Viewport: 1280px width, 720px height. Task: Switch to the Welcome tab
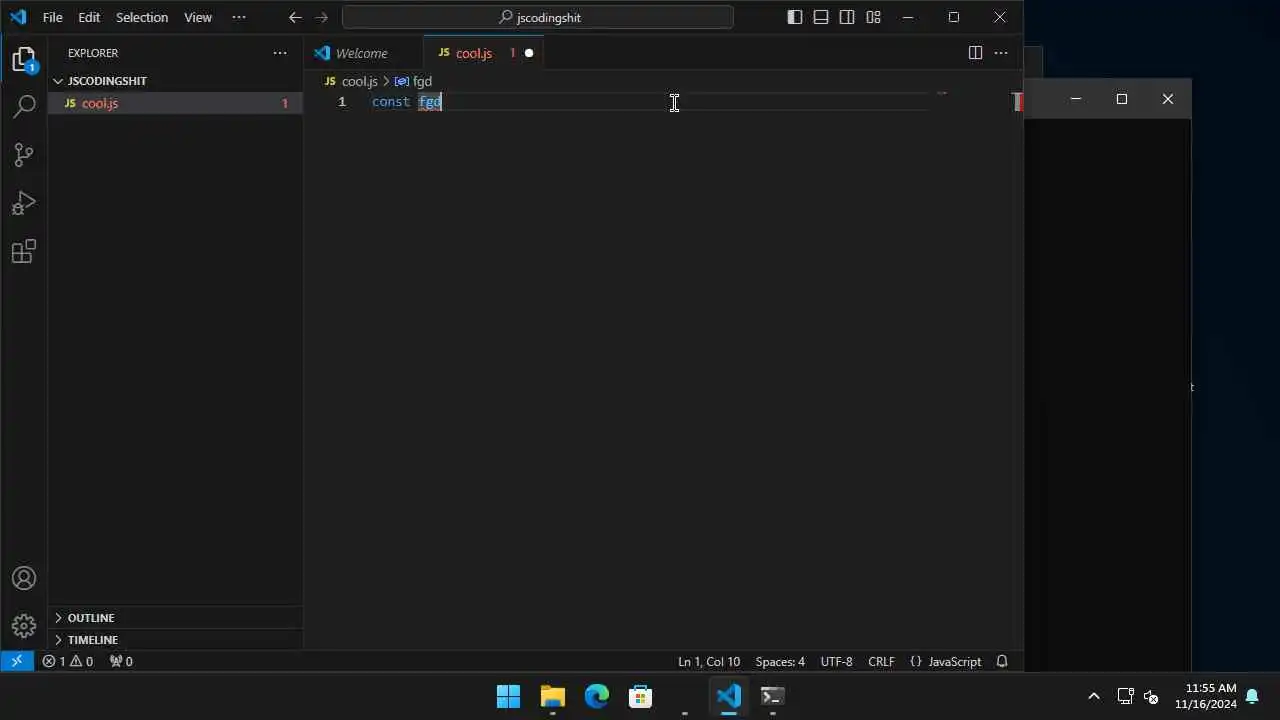[x=361, y=53]
